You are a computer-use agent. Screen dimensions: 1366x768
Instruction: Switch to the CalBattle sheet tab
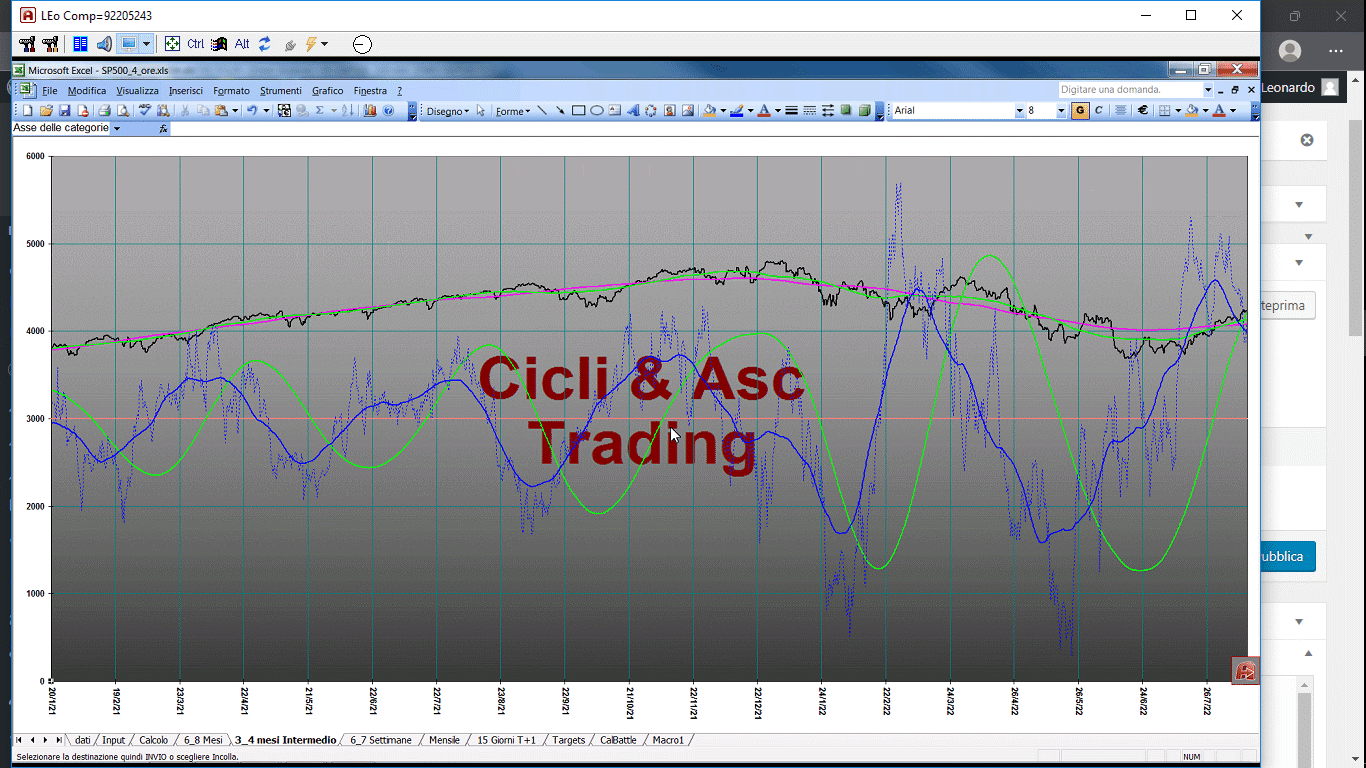coord(618,740)
